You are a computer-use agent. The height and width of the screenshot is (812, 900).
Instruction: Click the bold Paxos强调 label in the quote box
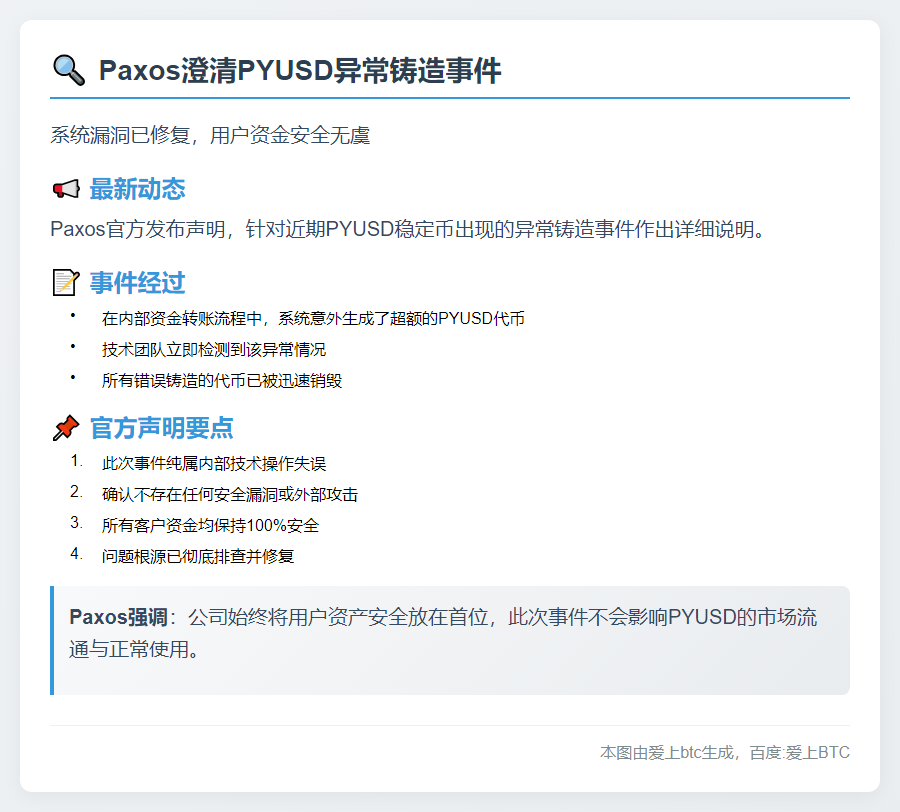(108, 617)
